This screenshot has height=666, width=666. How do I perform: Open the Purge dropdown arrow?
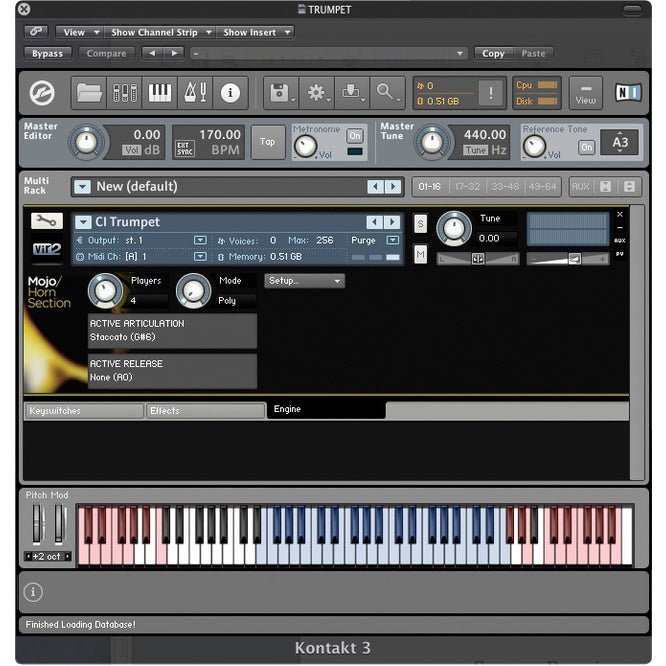pyautogui.click(x=393, y=240)
